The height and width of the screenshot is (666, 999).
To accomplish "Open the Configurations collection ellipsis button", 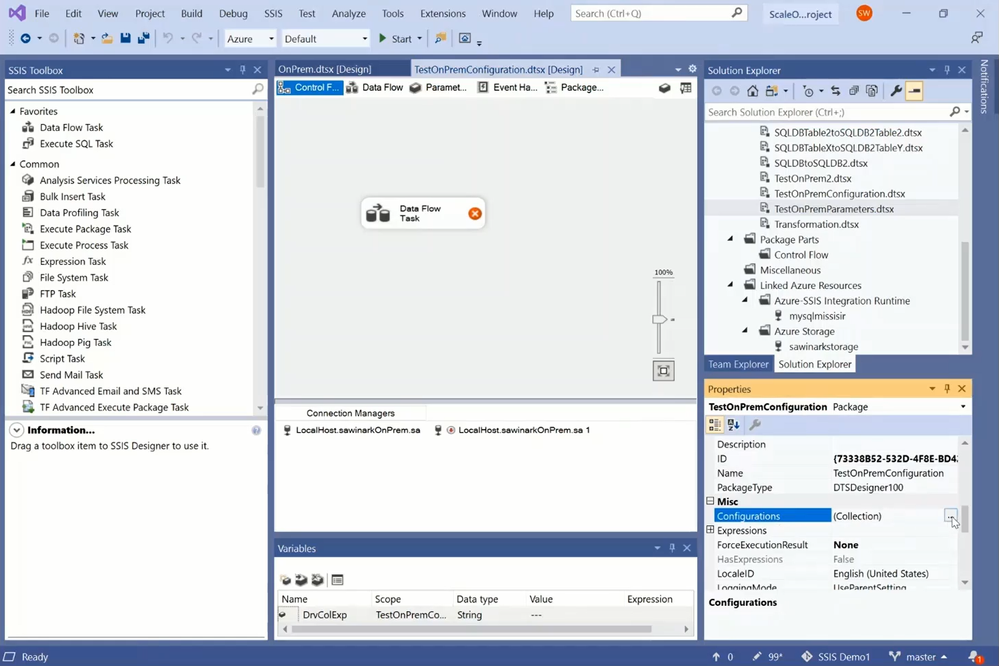I will [950, 516].
